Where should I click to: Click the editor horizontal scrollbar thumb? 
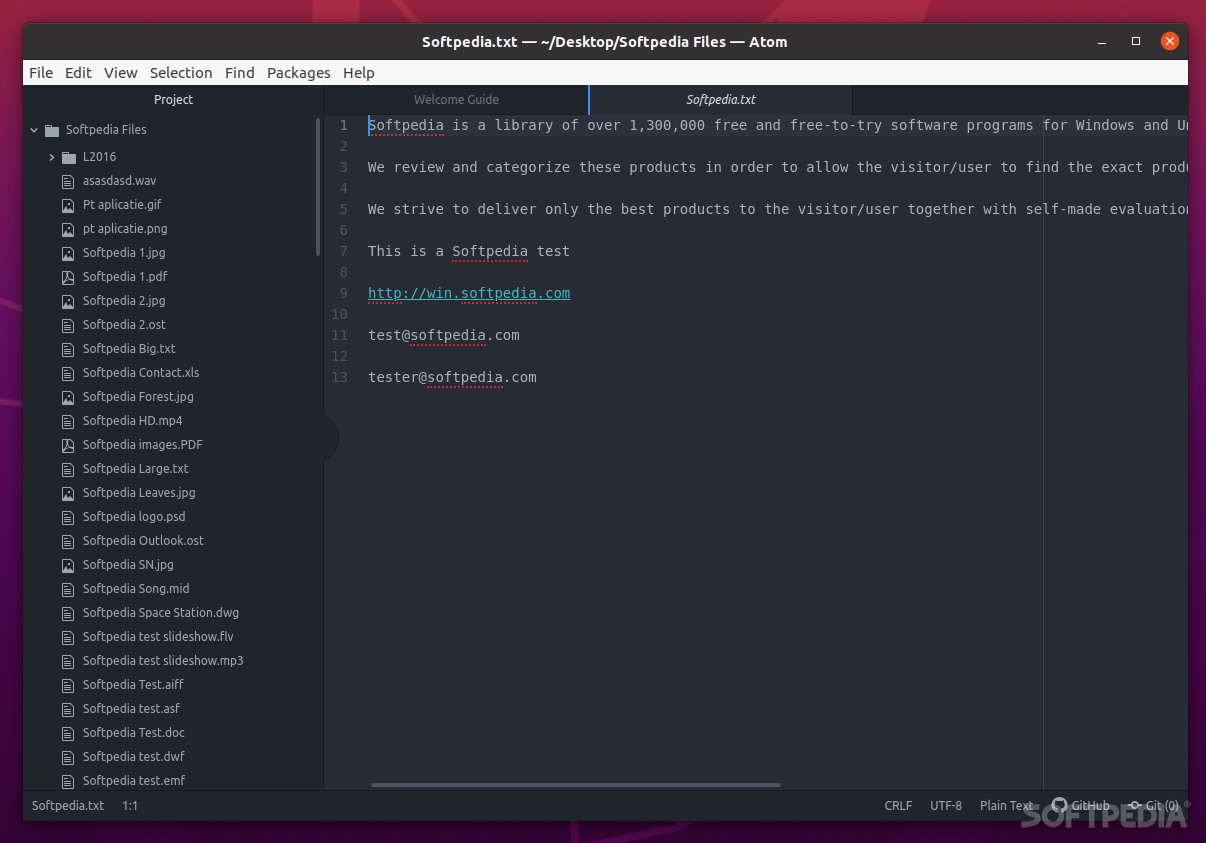click(x=576, y=784)
